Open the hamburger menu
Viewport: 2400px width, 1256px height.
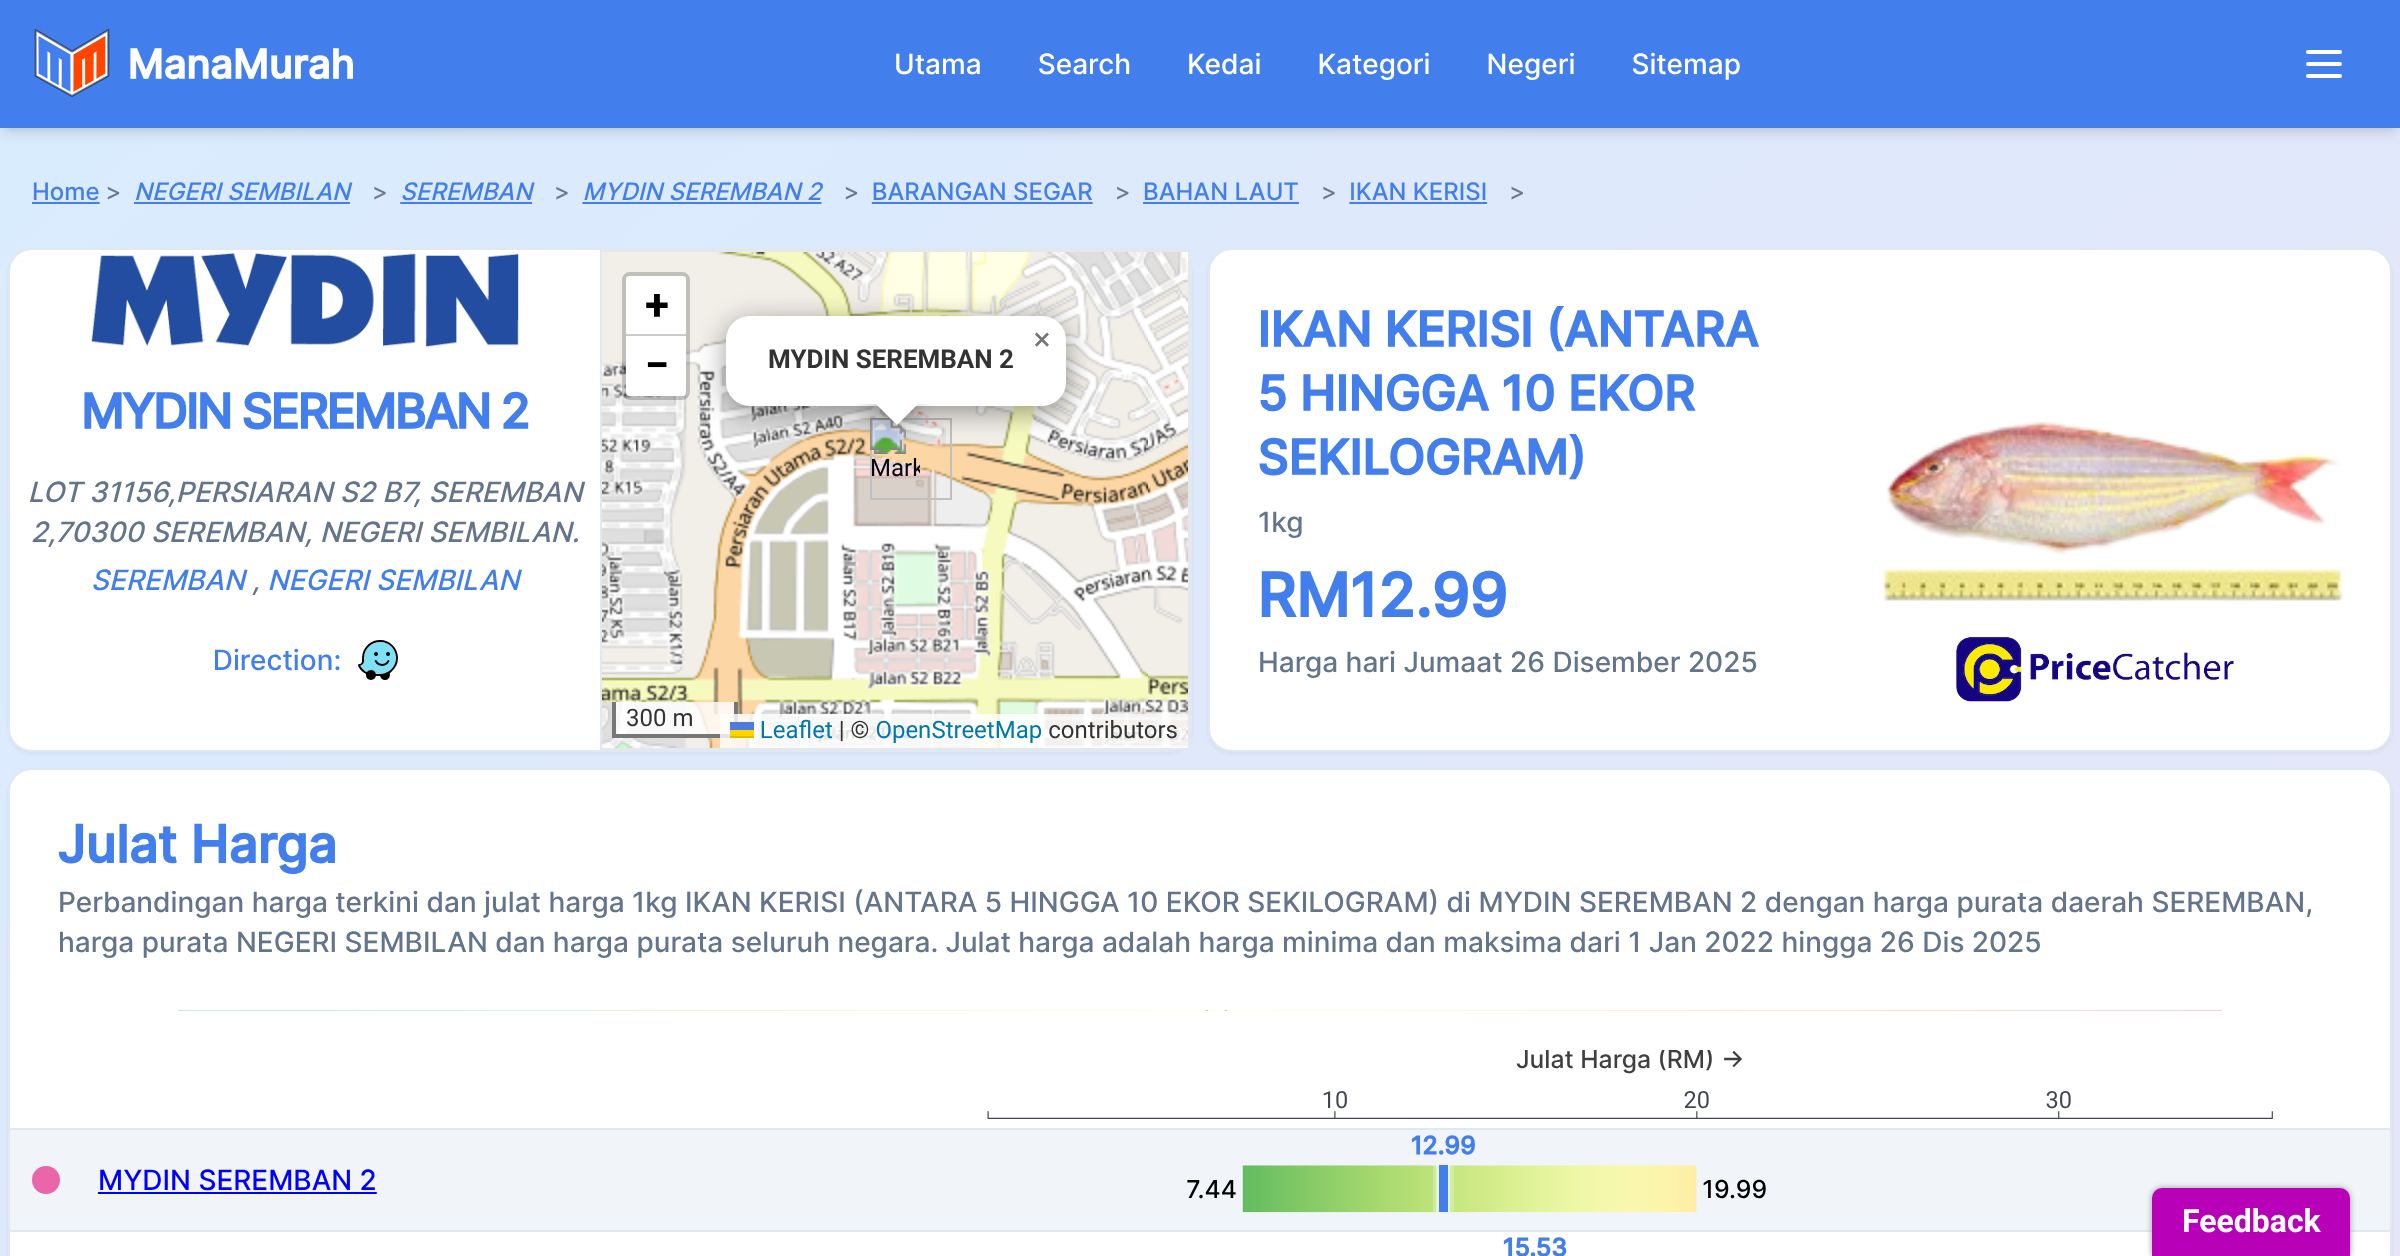tap(2323, 64)
